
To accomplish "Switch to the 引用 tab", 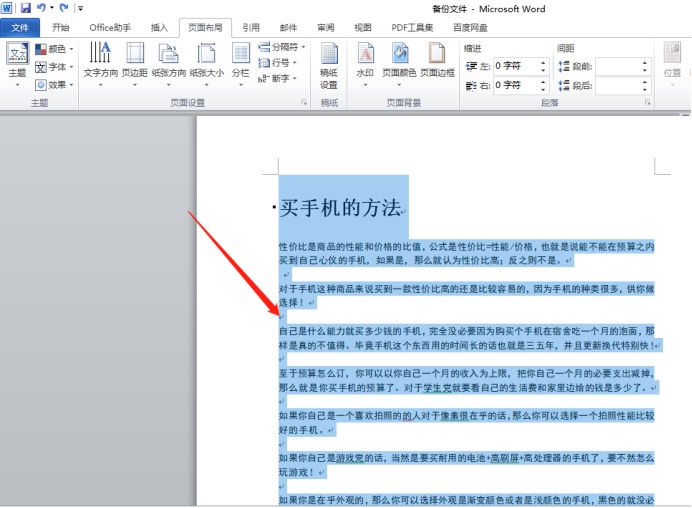I will click(x=251, y=28).
